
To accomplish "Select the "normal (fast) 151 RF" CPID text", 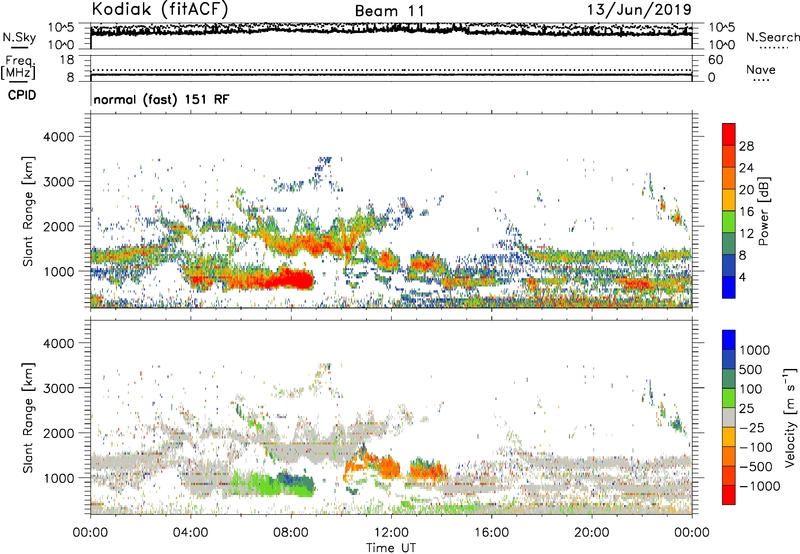I will click(x=161, y=99).
